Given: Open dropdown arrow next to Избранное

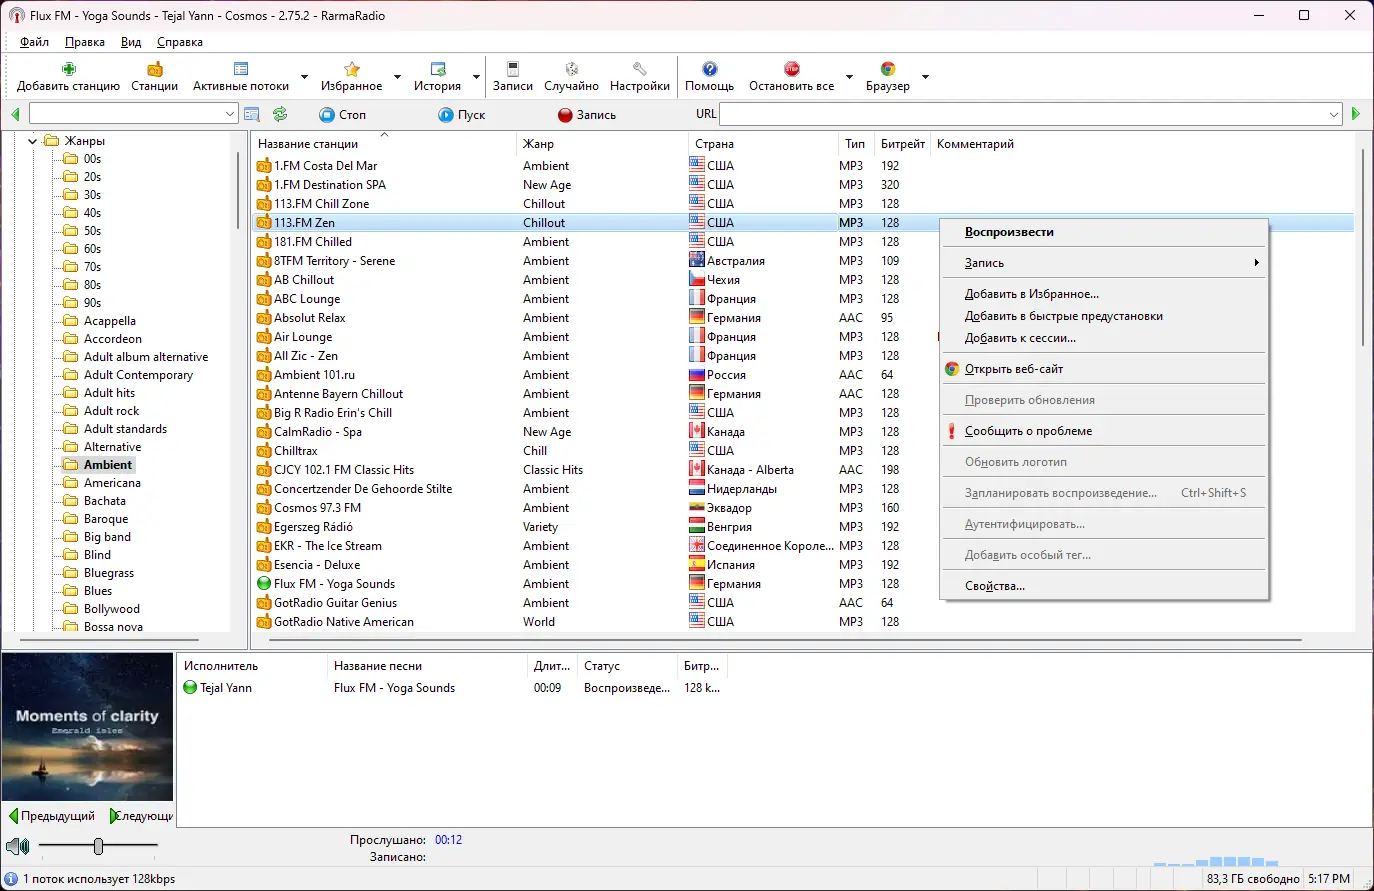Looking at the screenshot, I should pos(397,77).
